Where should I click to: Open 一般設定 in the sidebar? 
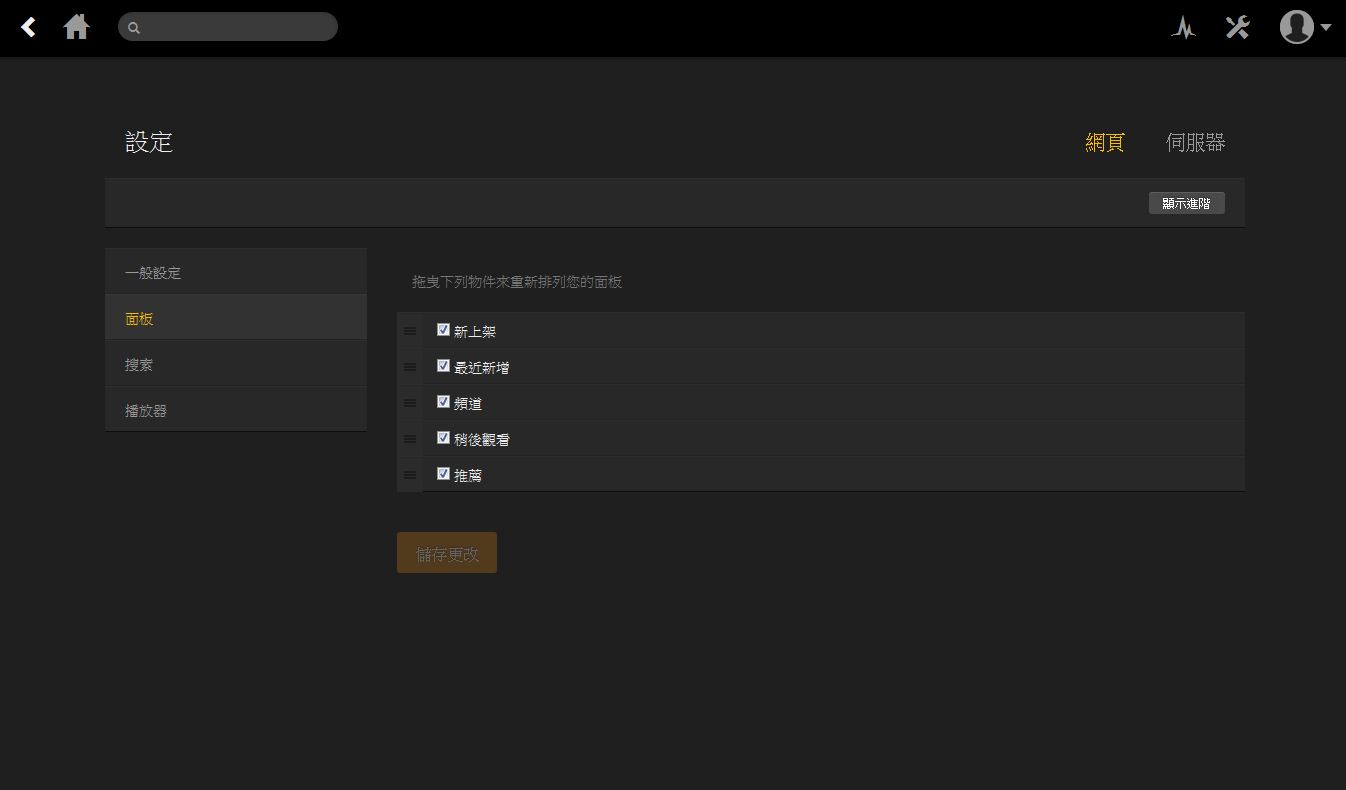236,272
